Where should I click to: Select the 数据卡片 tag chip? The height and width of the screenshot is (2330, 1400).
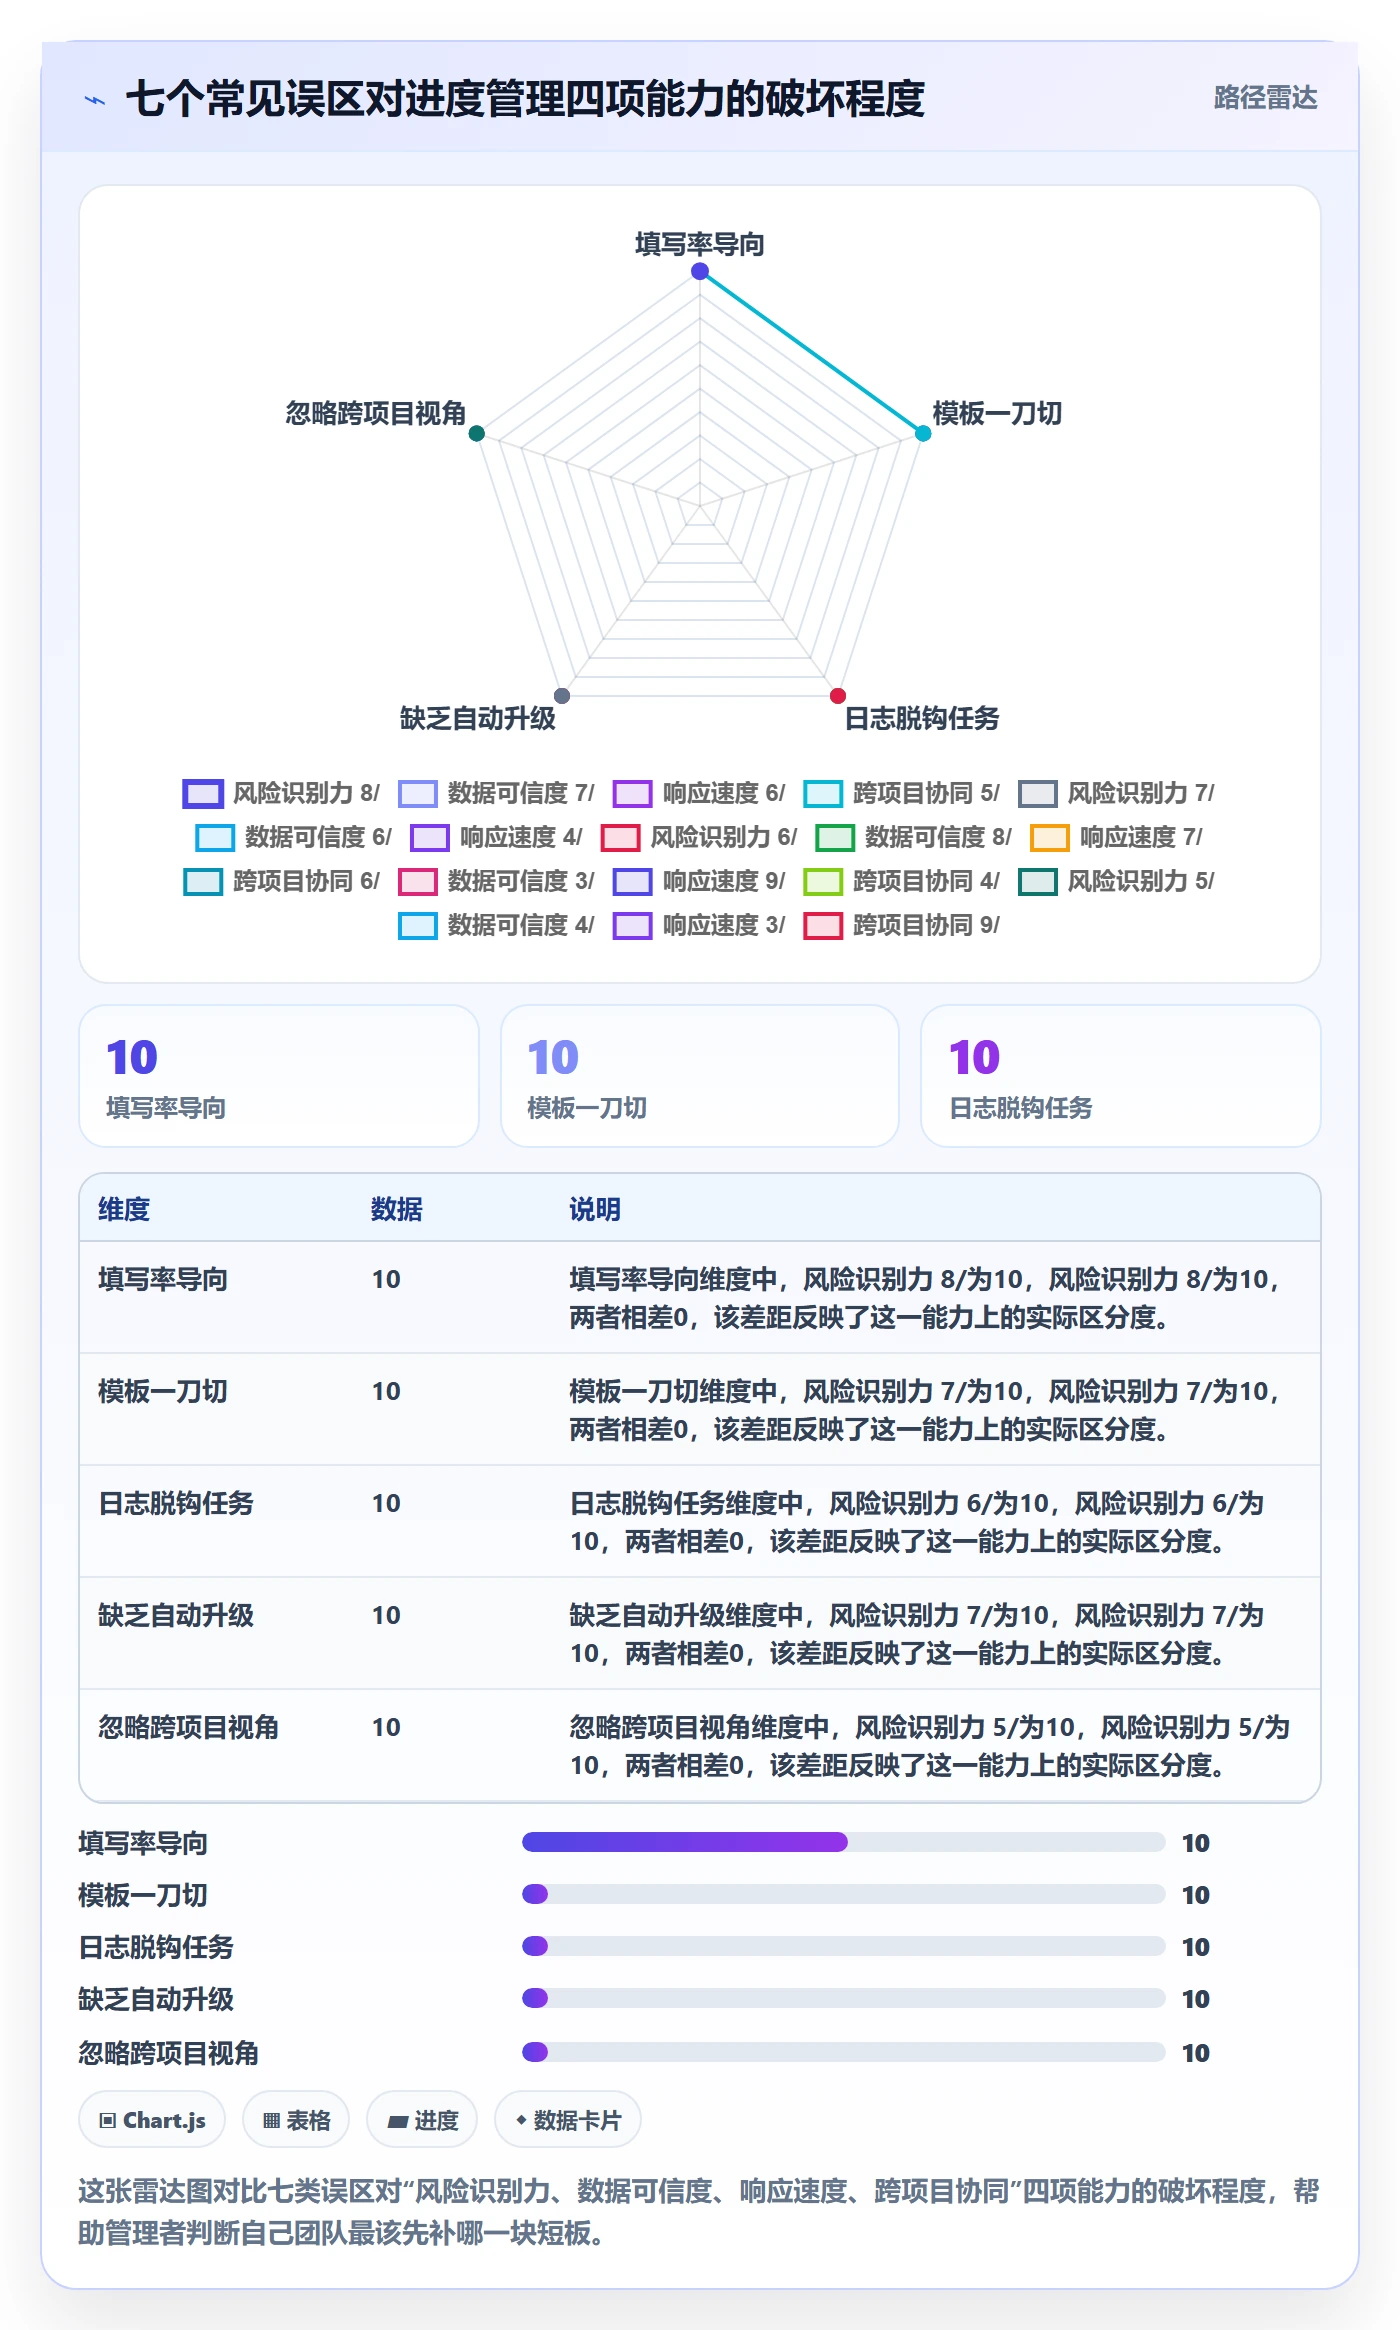(568, 2119)
